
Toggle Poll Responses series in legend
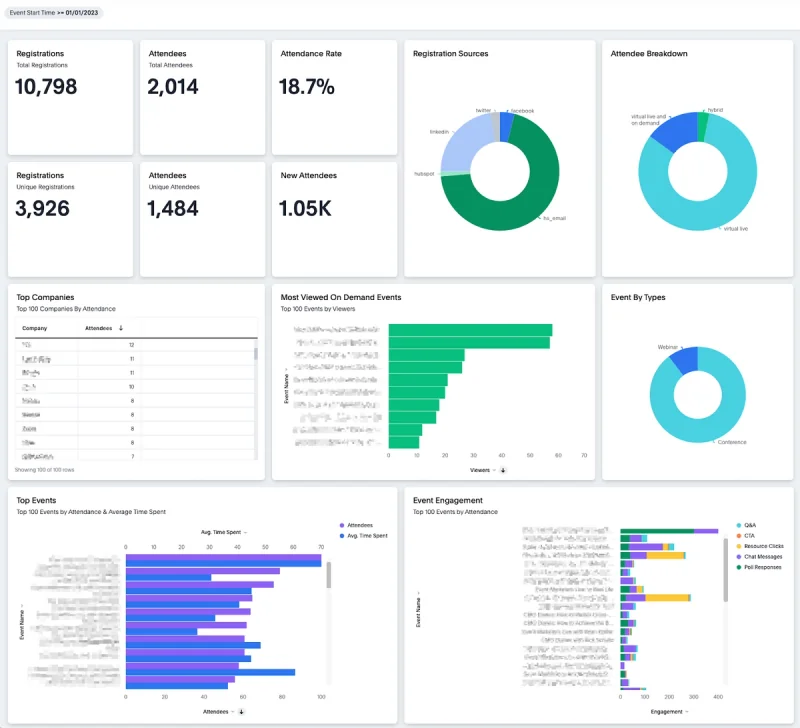click(x=759, y=567)
